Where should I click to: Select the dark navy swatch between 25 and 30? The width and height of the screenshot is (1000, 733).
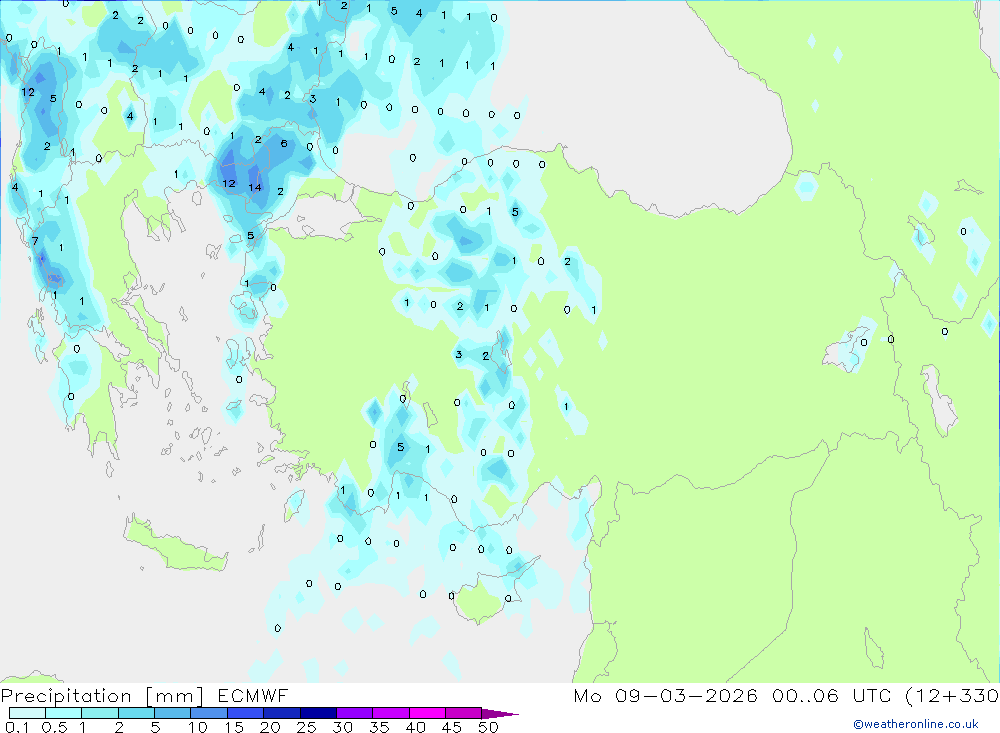(318, 713)
